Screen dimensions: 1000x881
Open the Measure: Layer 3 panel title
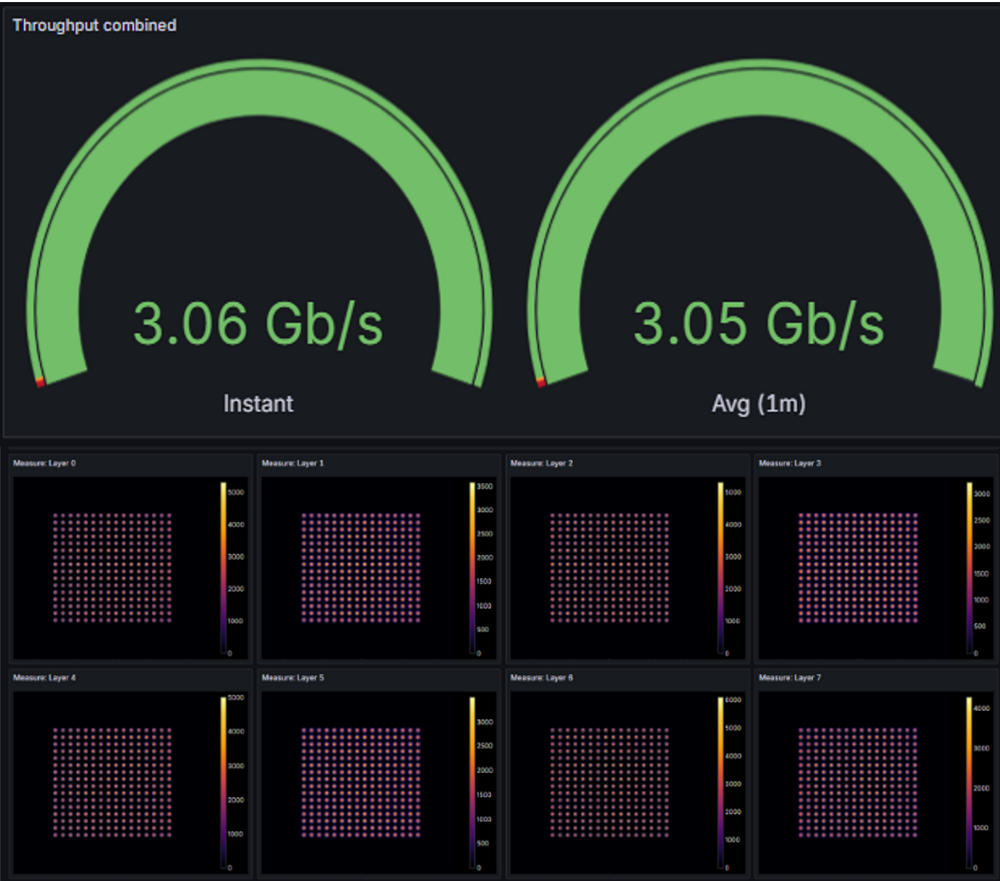(790, 464)
